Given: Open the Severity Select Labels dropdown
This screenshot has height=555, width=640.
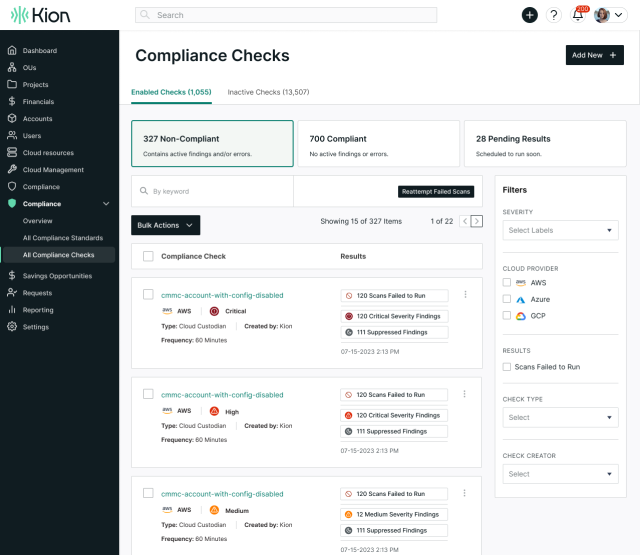Looking at the screenshot, I should 560,230.
